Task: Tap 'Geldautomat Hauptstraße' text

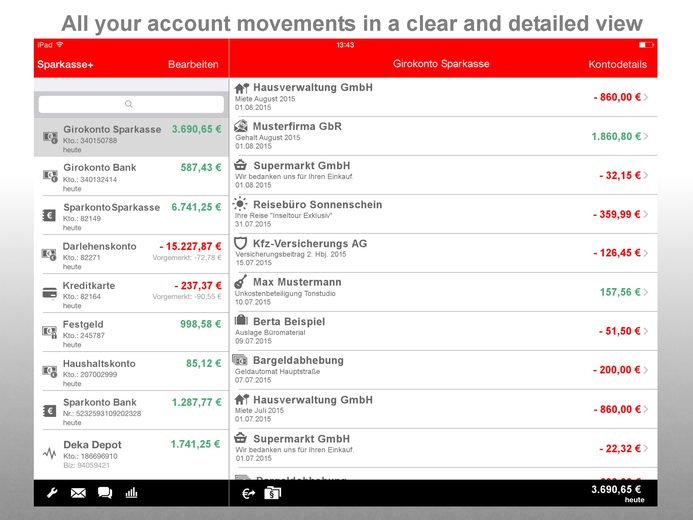Action: tap(278, 372)
